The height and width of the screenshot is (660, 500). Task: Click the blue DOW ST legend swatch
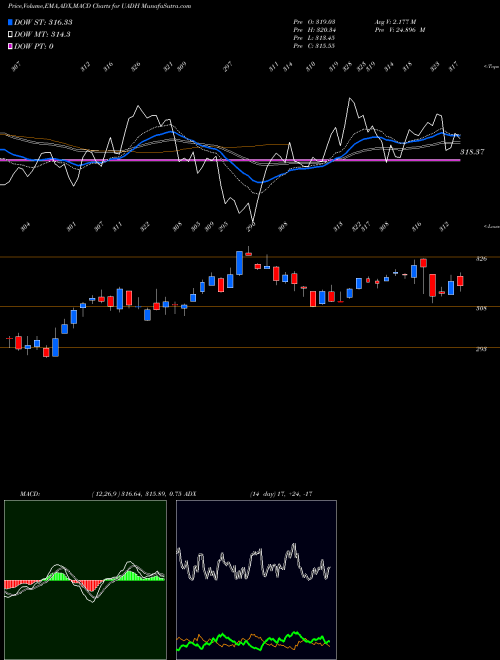(10, 22)
